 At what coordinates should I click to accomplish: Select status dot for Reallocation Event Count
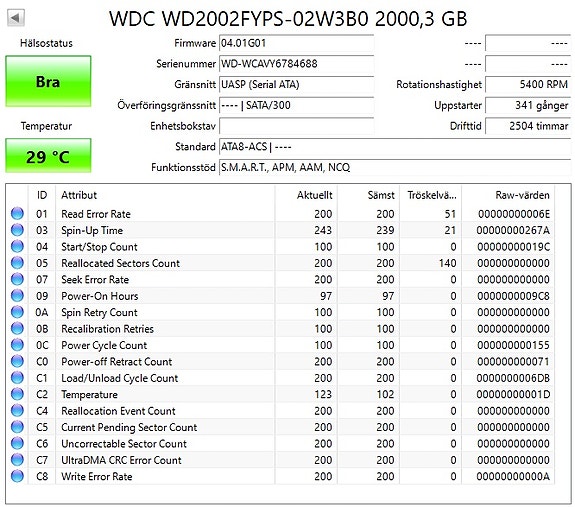point(17,410)
